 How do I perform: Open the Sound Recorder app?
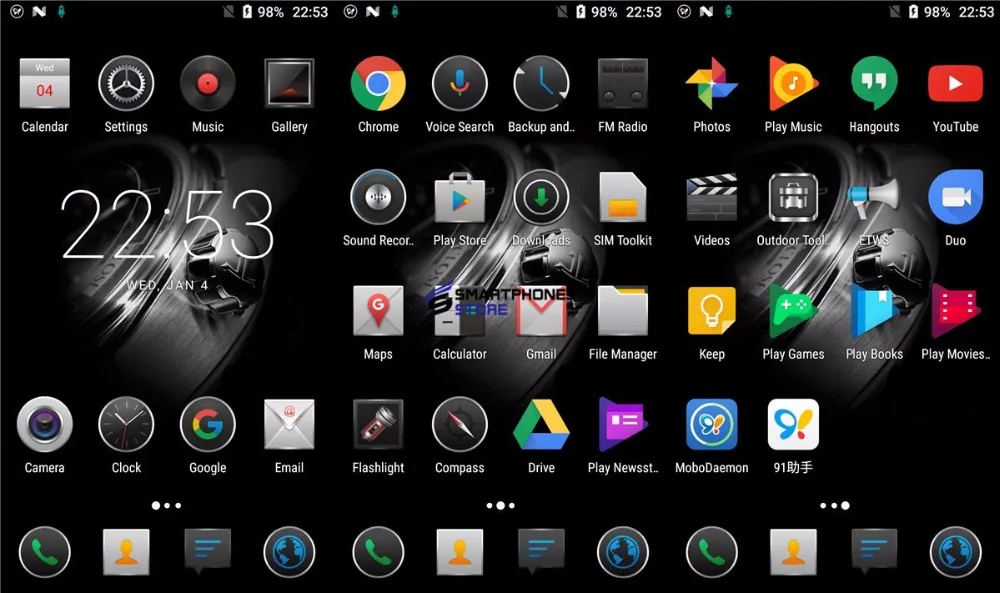[378, 197]
